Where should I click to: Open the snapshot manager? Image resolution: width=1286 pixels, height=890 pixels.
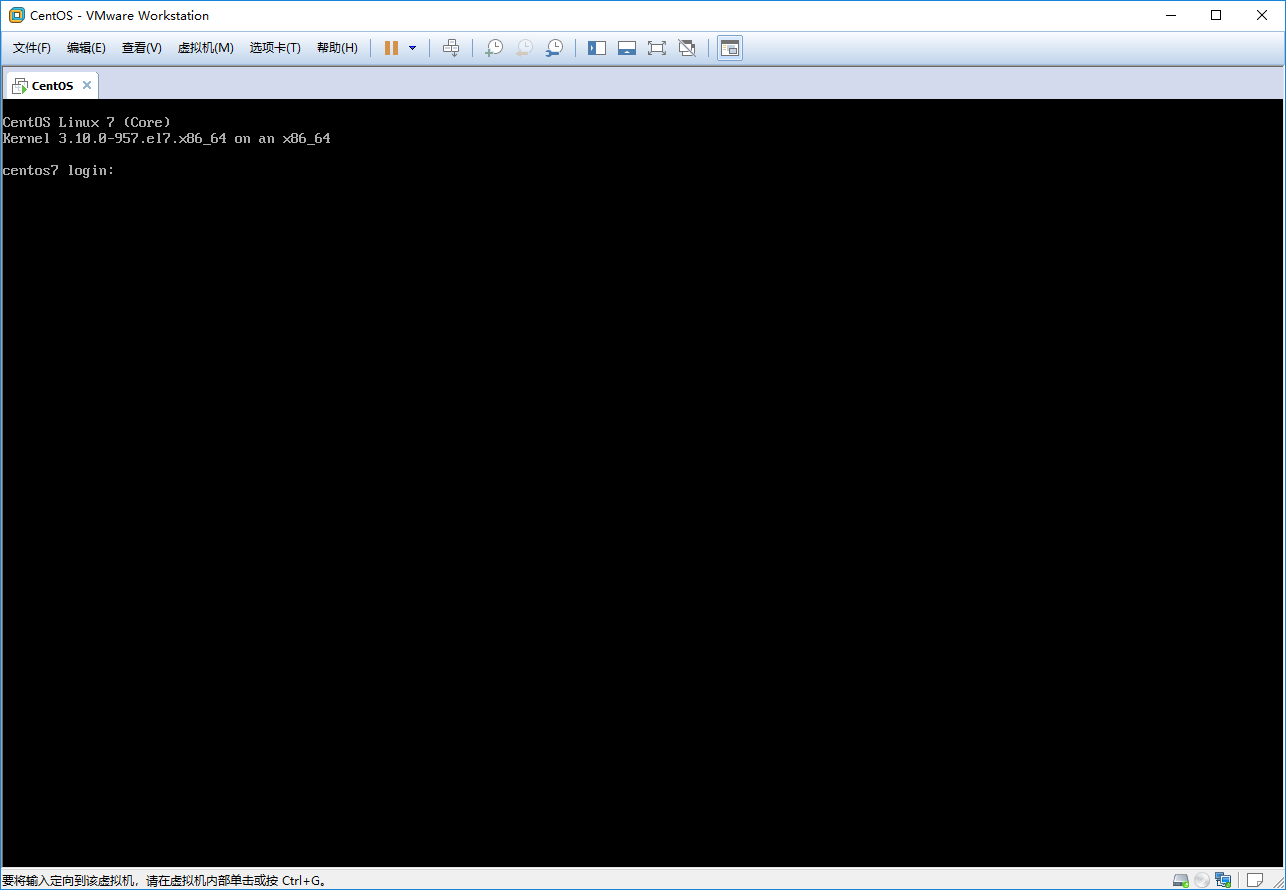(x=554, y=48)
